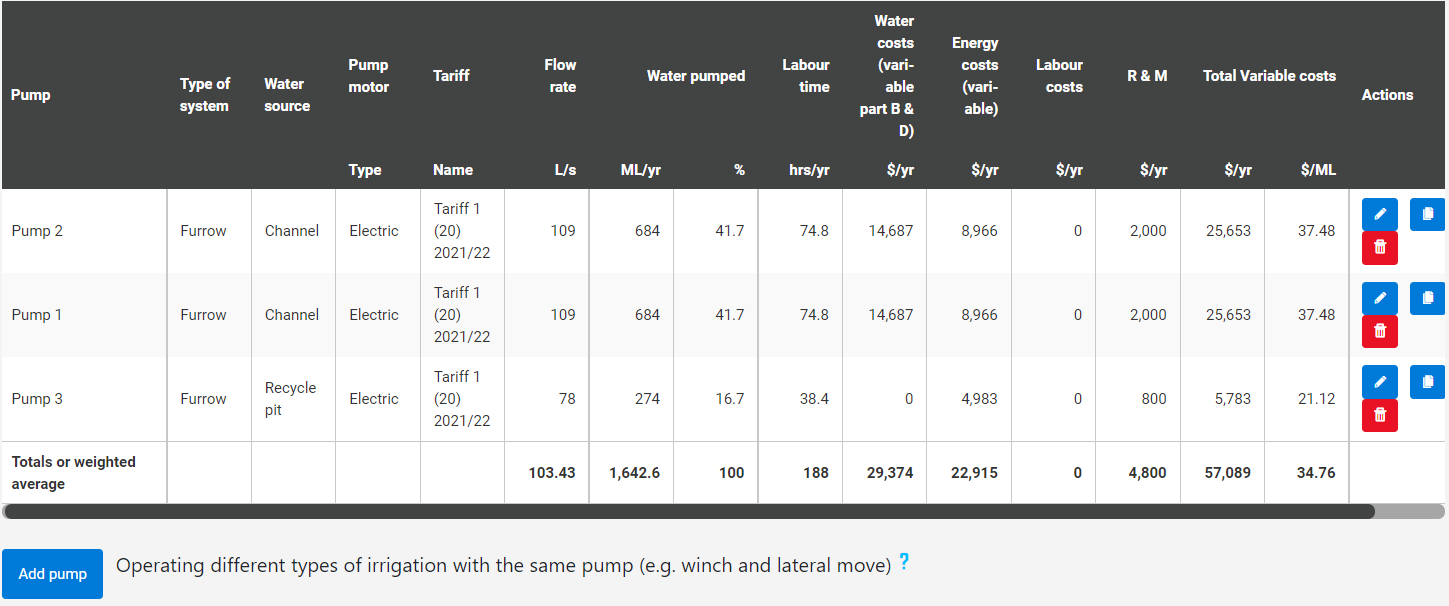Delete Pump 2 with the trash icon
The height and width of the screenshot is (606, 1449).
pos(1379,248)
